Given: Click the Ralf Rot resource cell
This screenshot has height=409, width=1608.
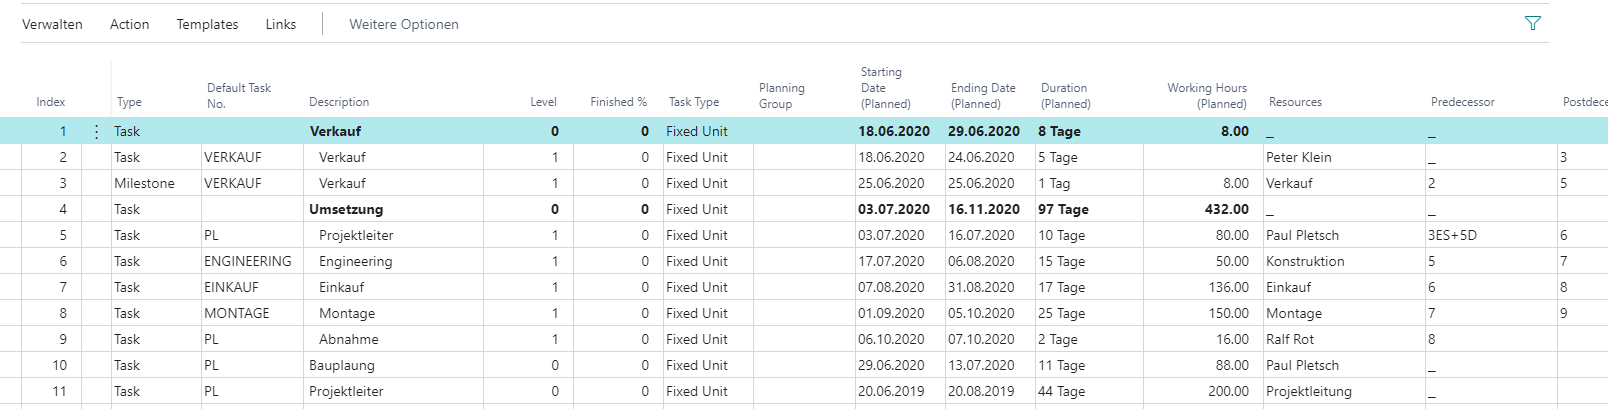Looking at the screenshot, I should point(1290,339).
